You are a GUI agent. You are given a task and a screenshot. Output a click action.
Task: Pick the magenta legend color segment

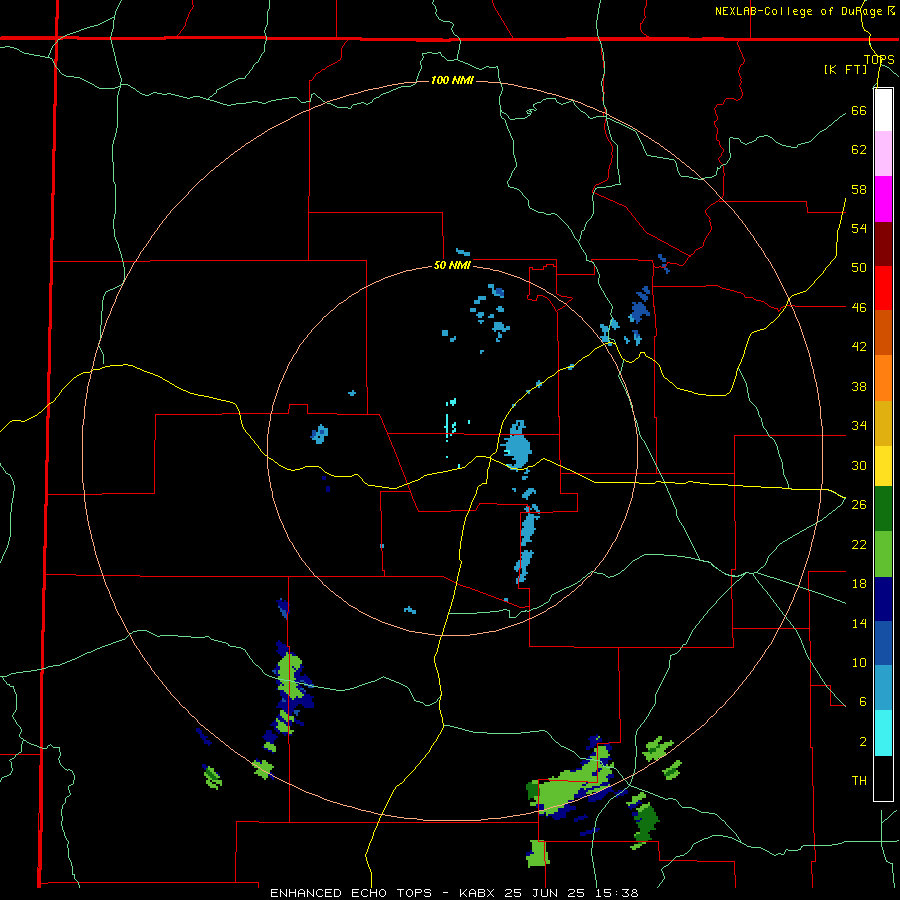883,199
